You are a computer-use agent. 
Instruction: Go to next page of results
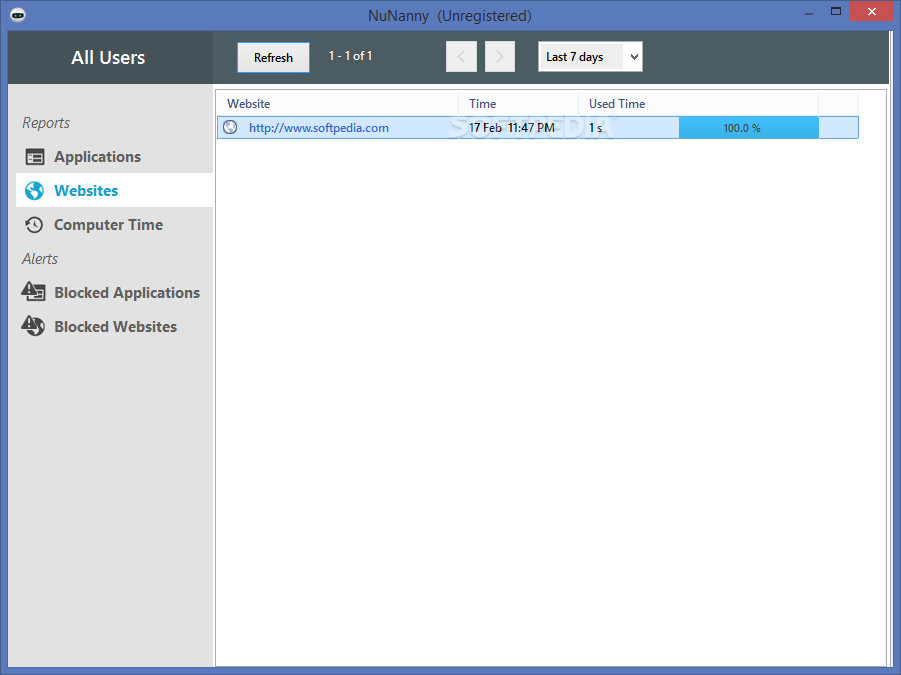[x=499, y=56]
